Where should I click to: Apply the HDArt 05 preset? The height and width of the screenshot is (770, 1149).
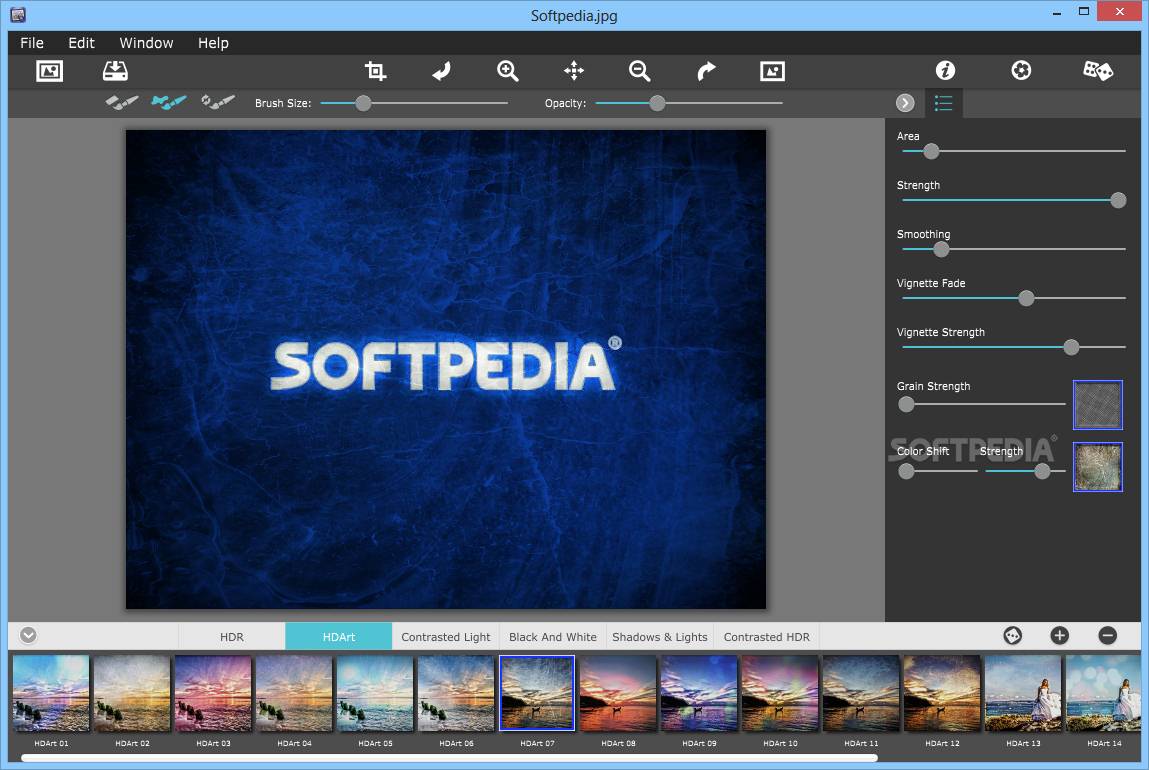pyautogui.click(x=375, y=694)
